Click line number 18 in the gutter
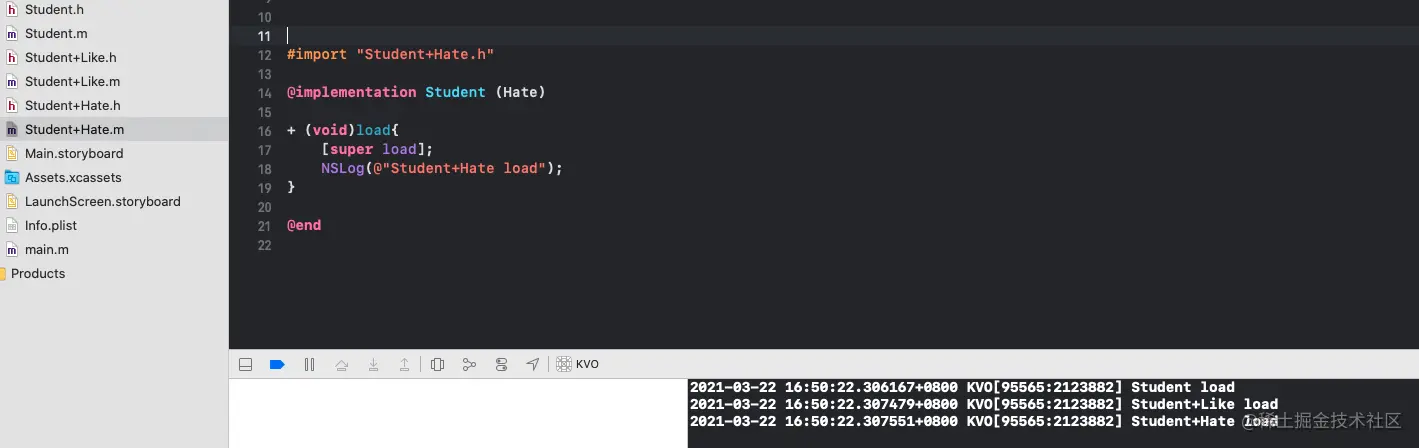This screenshot has height=448, width=1419. pos(264,169)
